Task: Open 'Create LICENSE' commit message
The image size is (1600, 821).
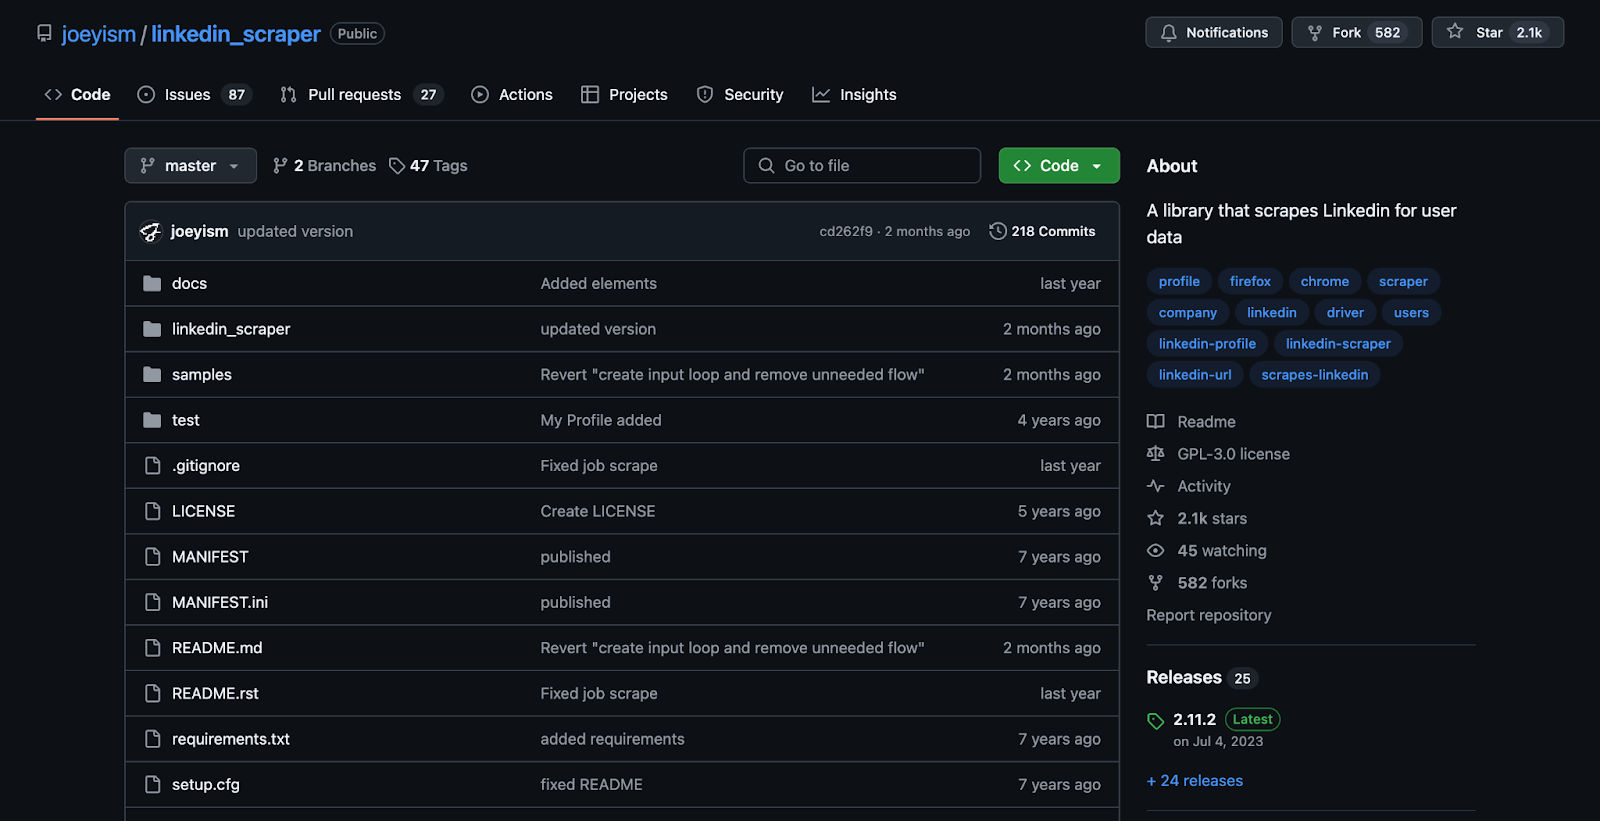Action: pos(598,511)
